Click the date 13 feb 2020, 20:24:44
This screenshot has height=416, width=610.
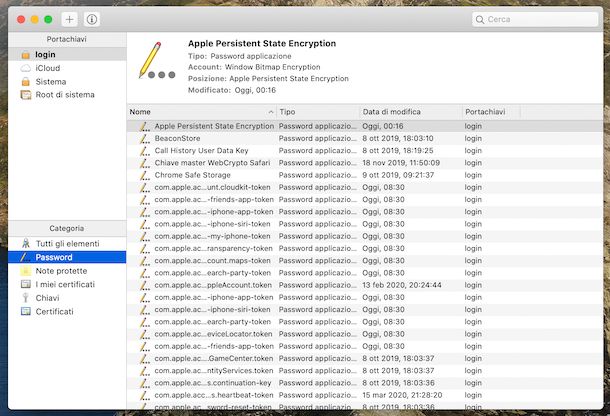(x=402, y=285)
